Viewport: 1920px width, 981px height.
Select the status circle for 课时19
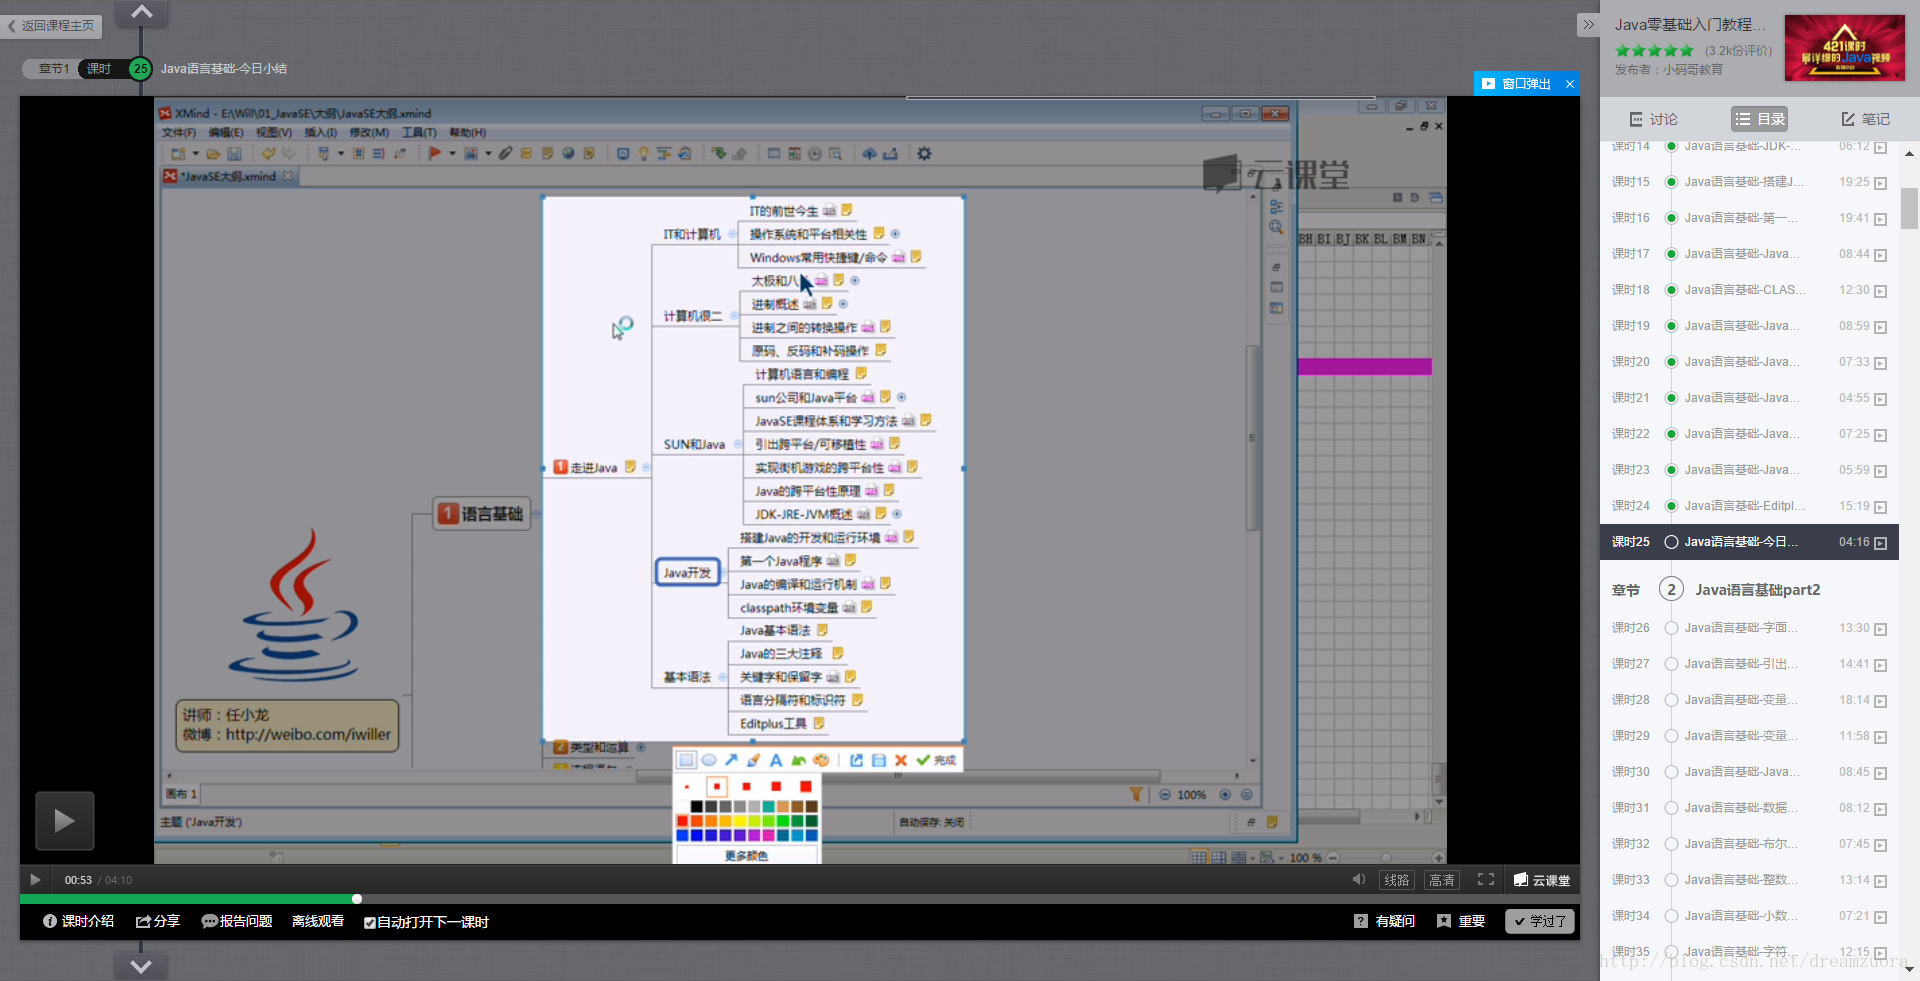tap(1670, 326)
